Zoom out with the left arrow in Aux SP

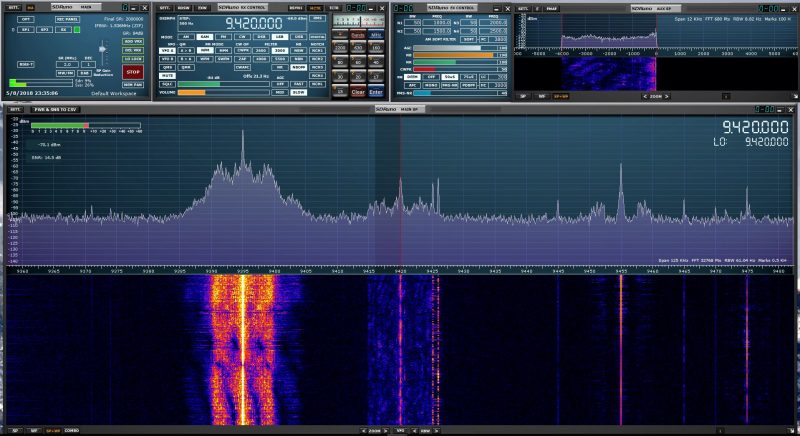(645, 96)
